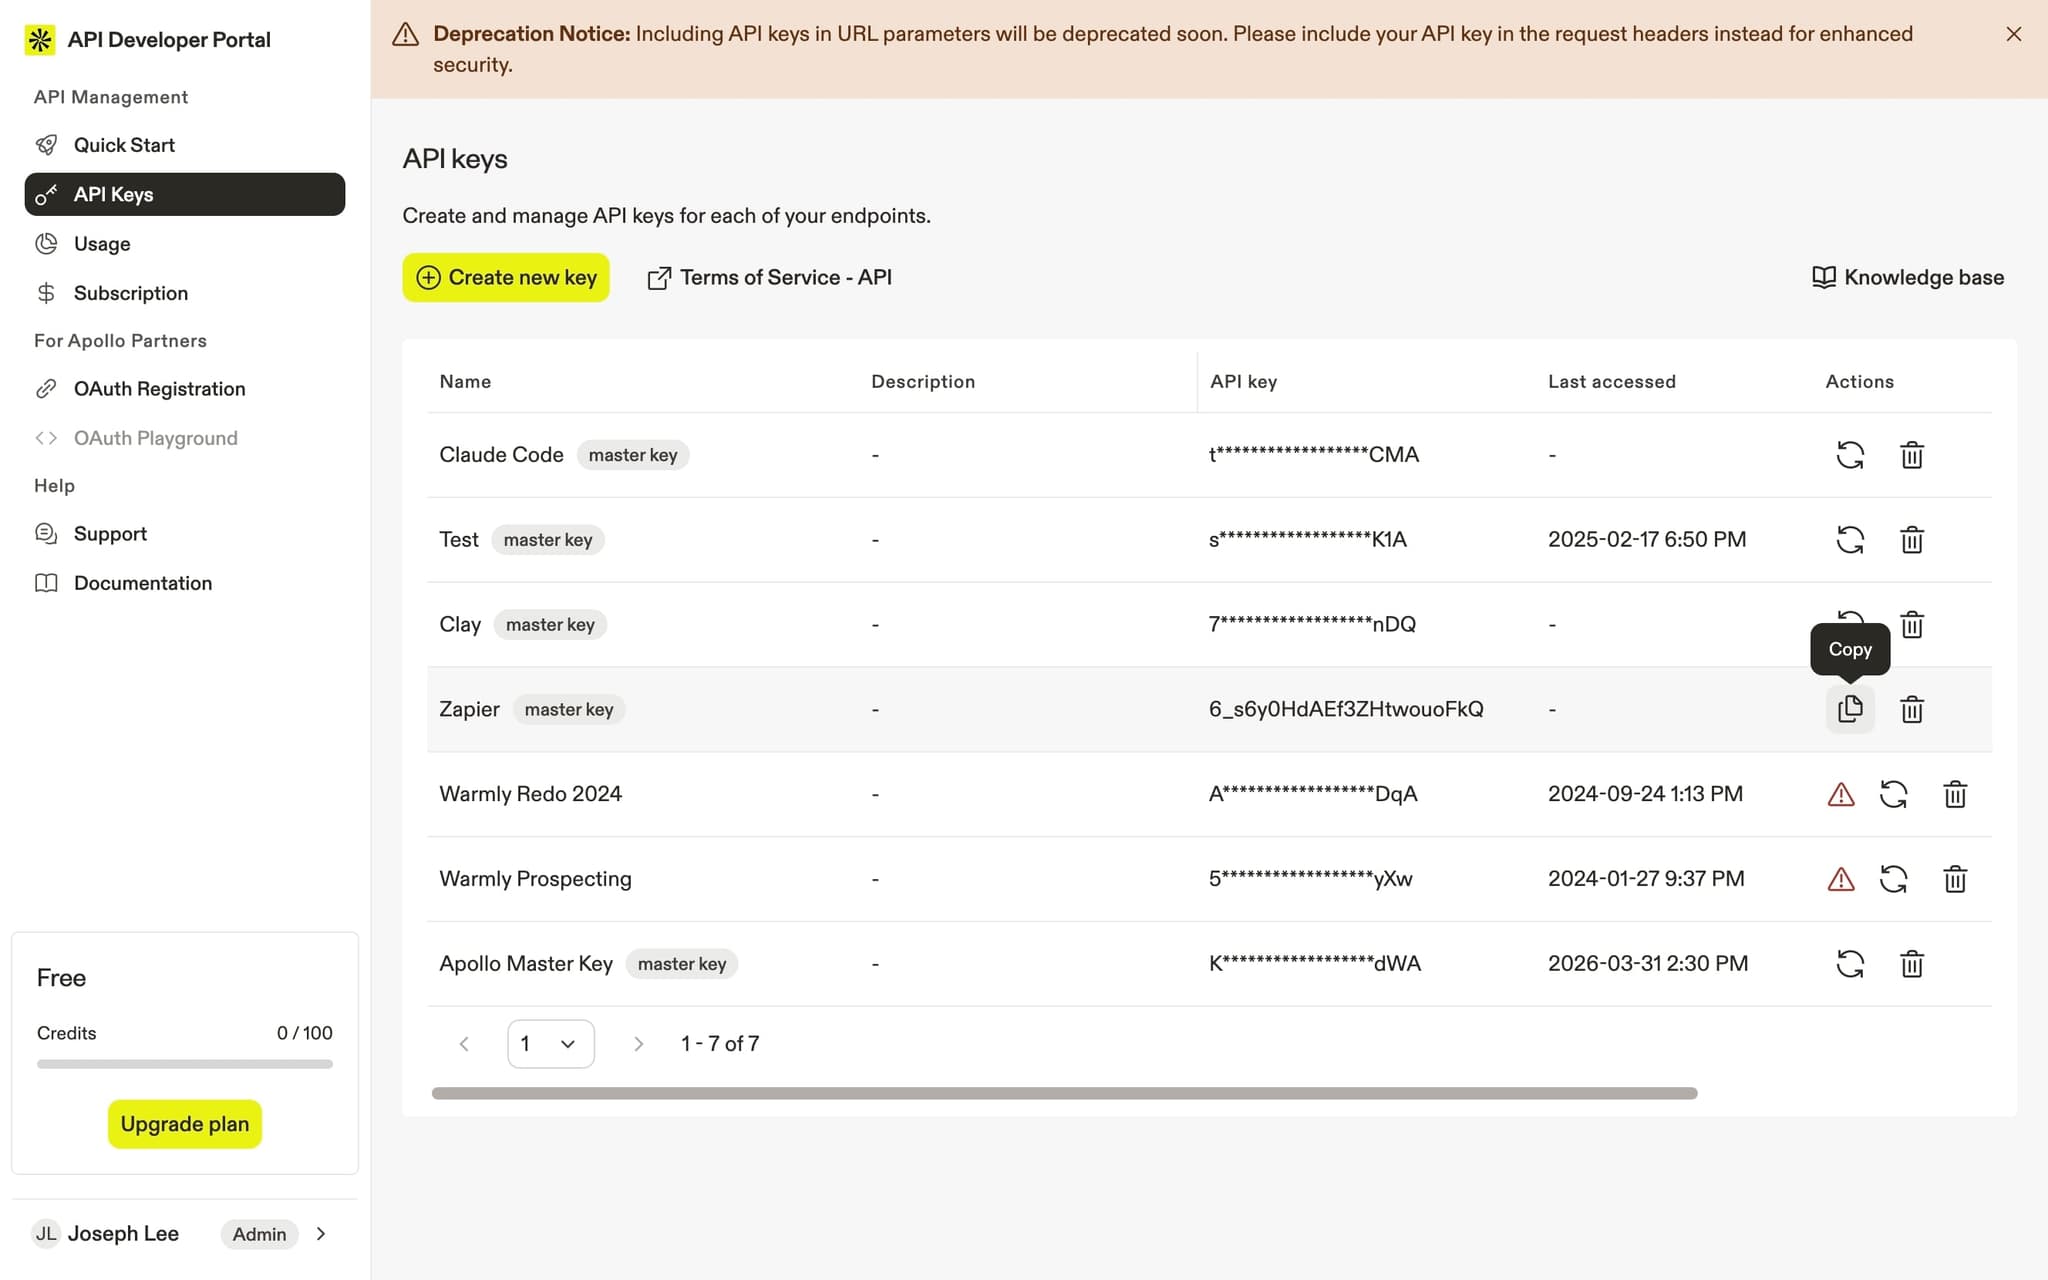Click the credits progress bar

[x=184, y=1064]
